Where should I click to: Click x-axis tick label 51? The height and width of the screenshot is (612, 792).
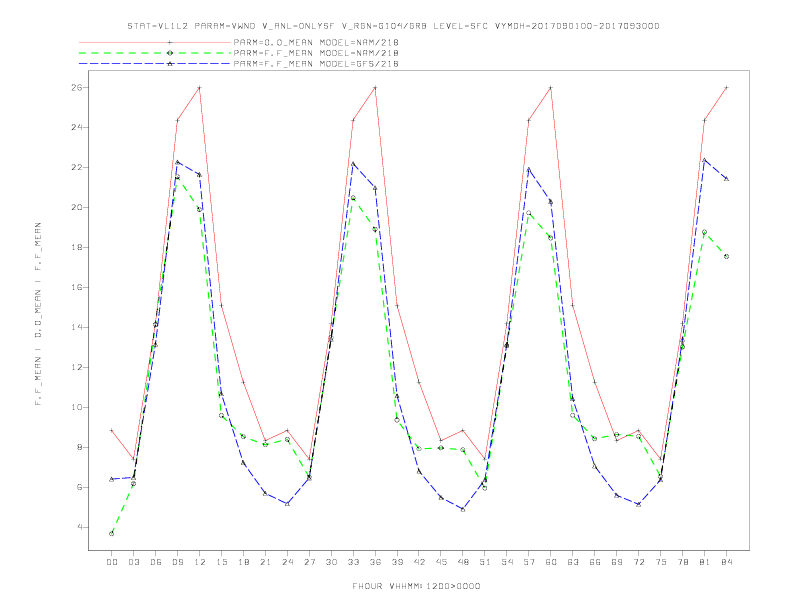click(x=485, y=562)
